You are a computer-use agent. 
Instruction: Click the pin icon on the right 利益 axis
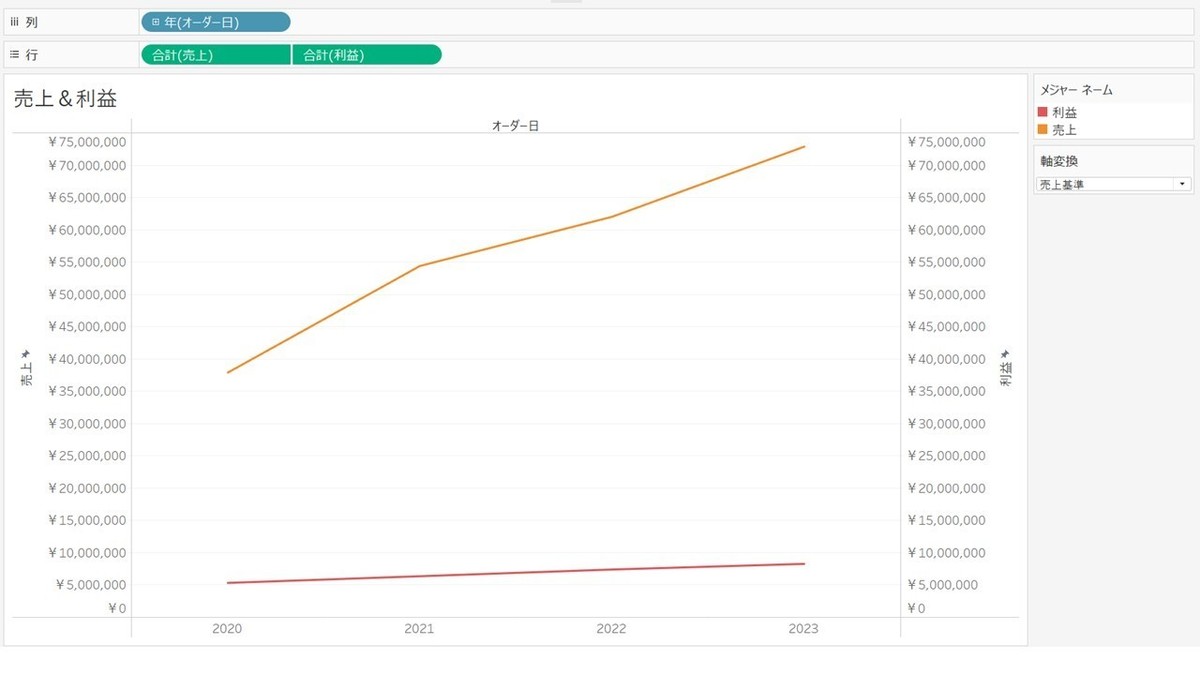point(1006,353)
